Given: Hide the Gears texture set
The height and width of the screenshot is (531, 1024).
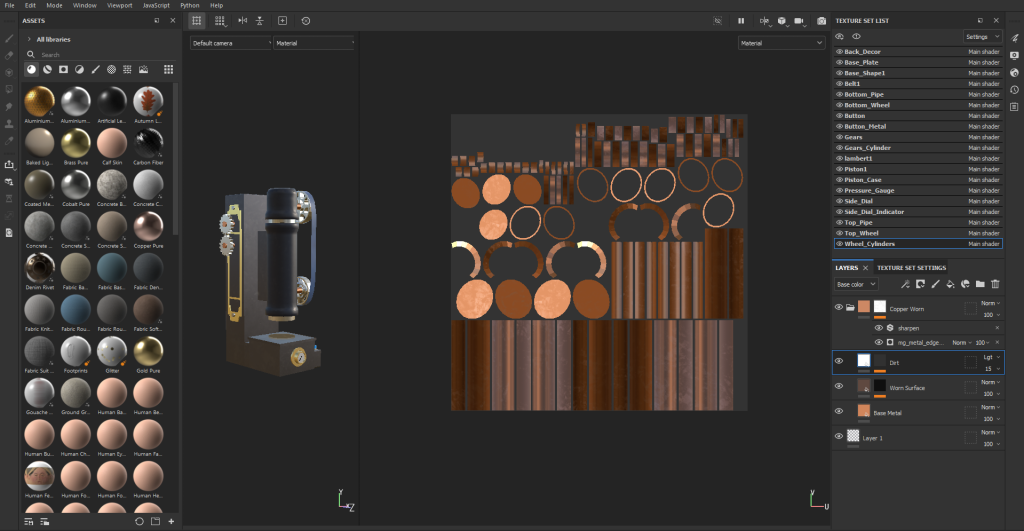Looking at the screenshot, I should point(839,137).
